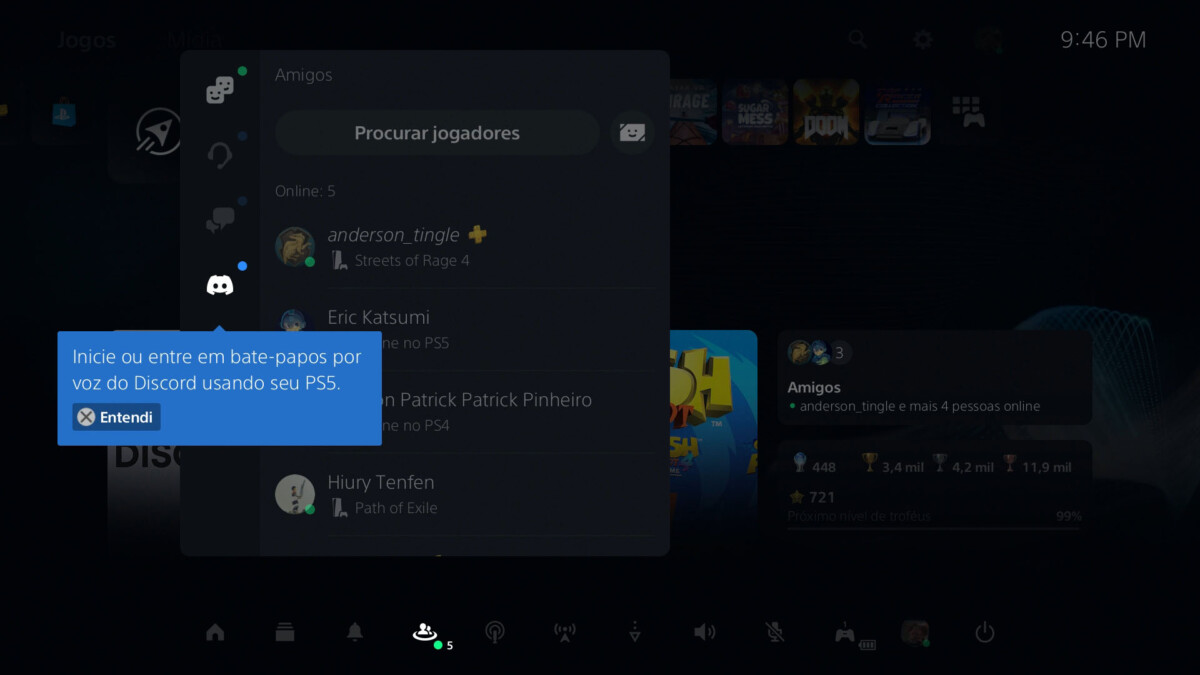Open the search magnifier at top

pyautogui.click(x=858, y=39)
